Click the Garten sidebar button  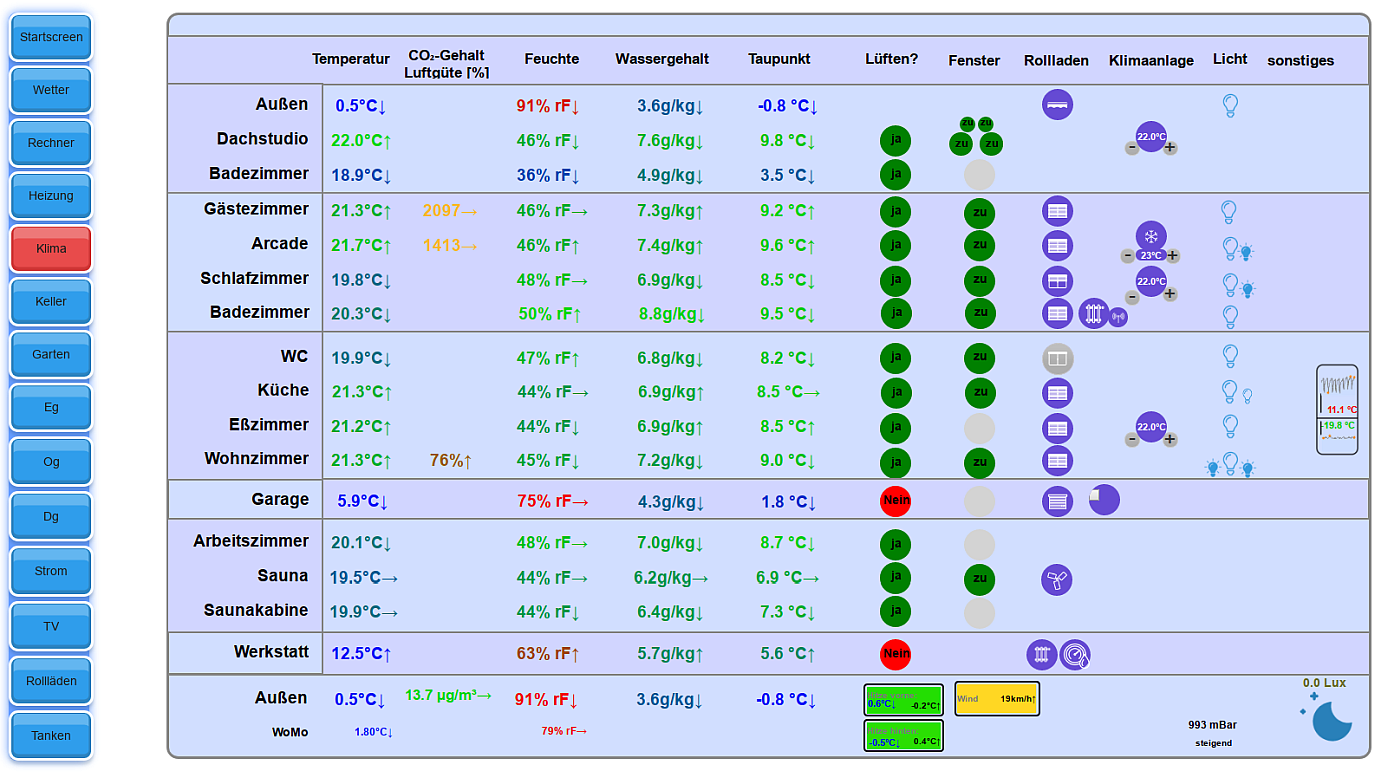tap(51, 355)
